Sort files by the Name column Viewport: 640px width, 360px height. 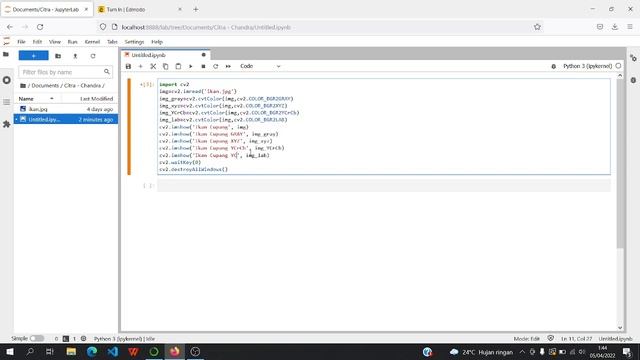37,99
